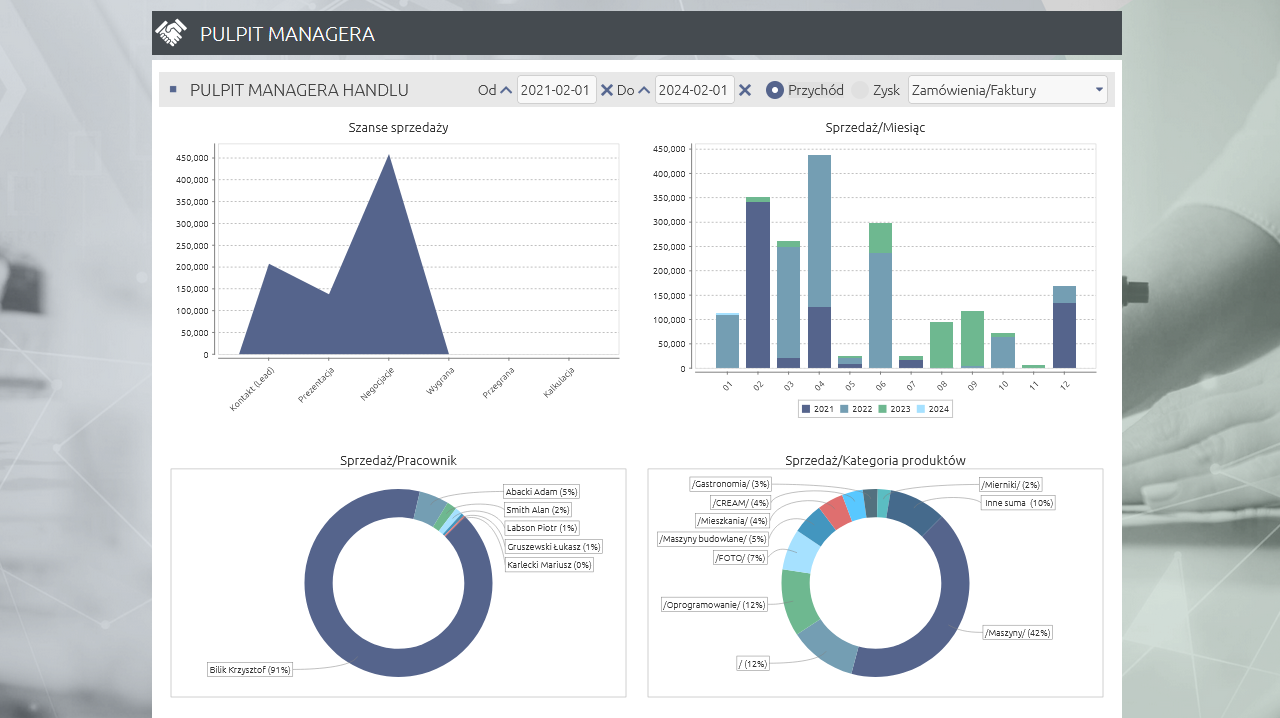The image size is (1280, 718).
Task: Click the Bilik Krzysztof (91%) label
Action: 249,670
